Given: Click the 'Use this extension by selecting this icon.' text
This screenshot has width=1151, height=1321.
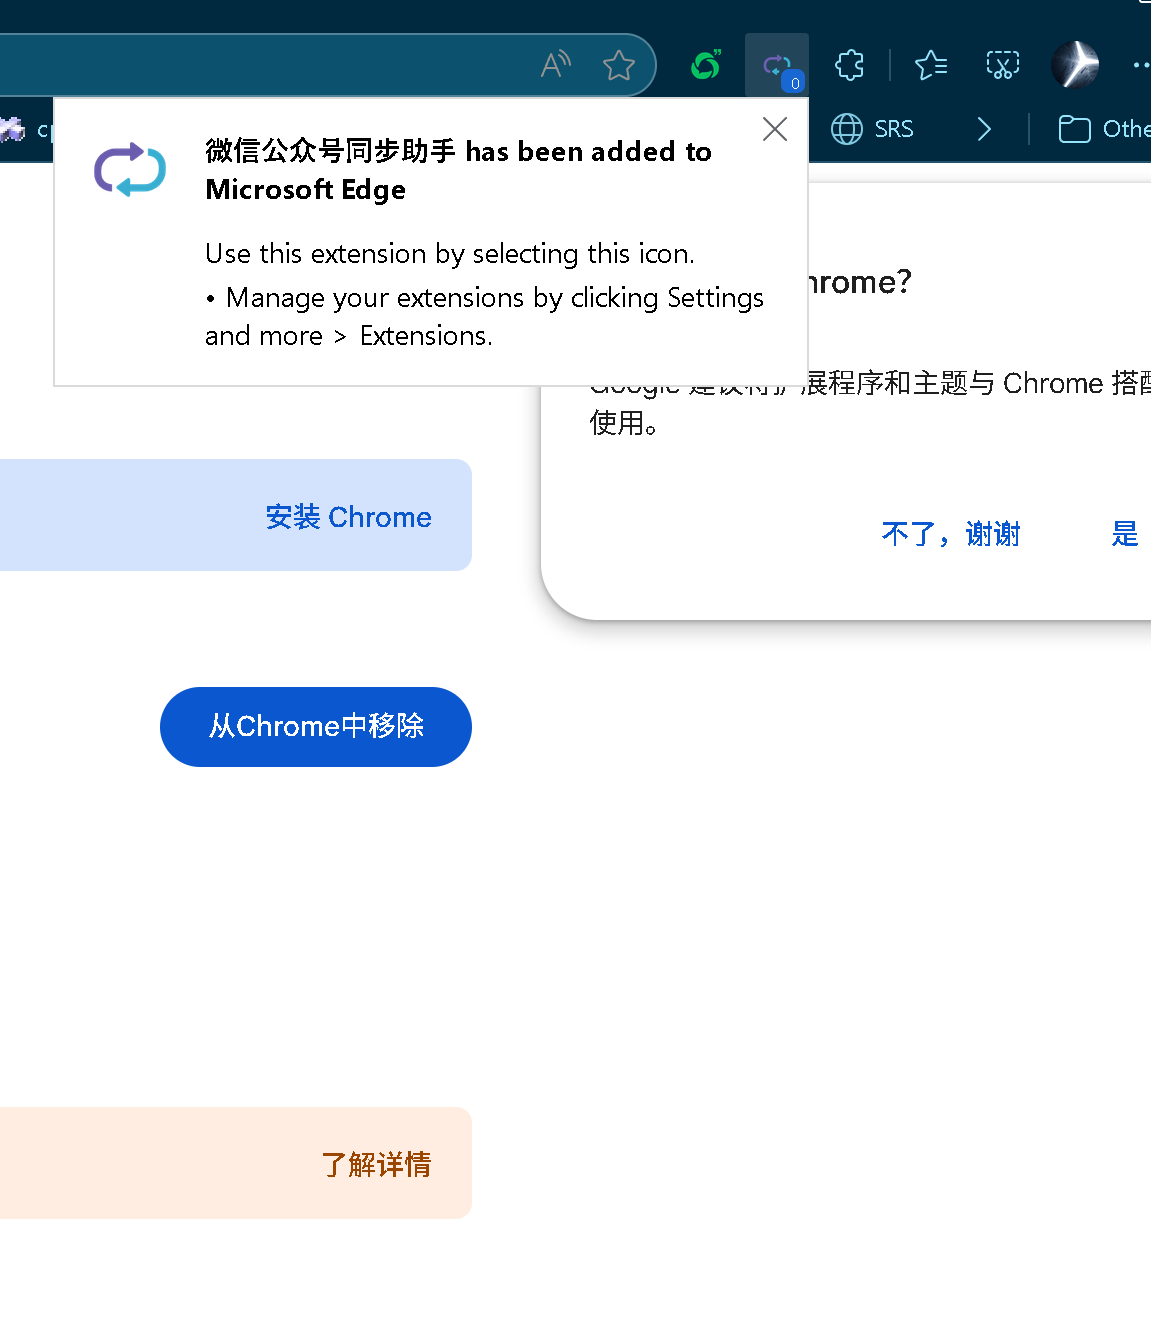Looking at the screenshot, I should point(450,254).
